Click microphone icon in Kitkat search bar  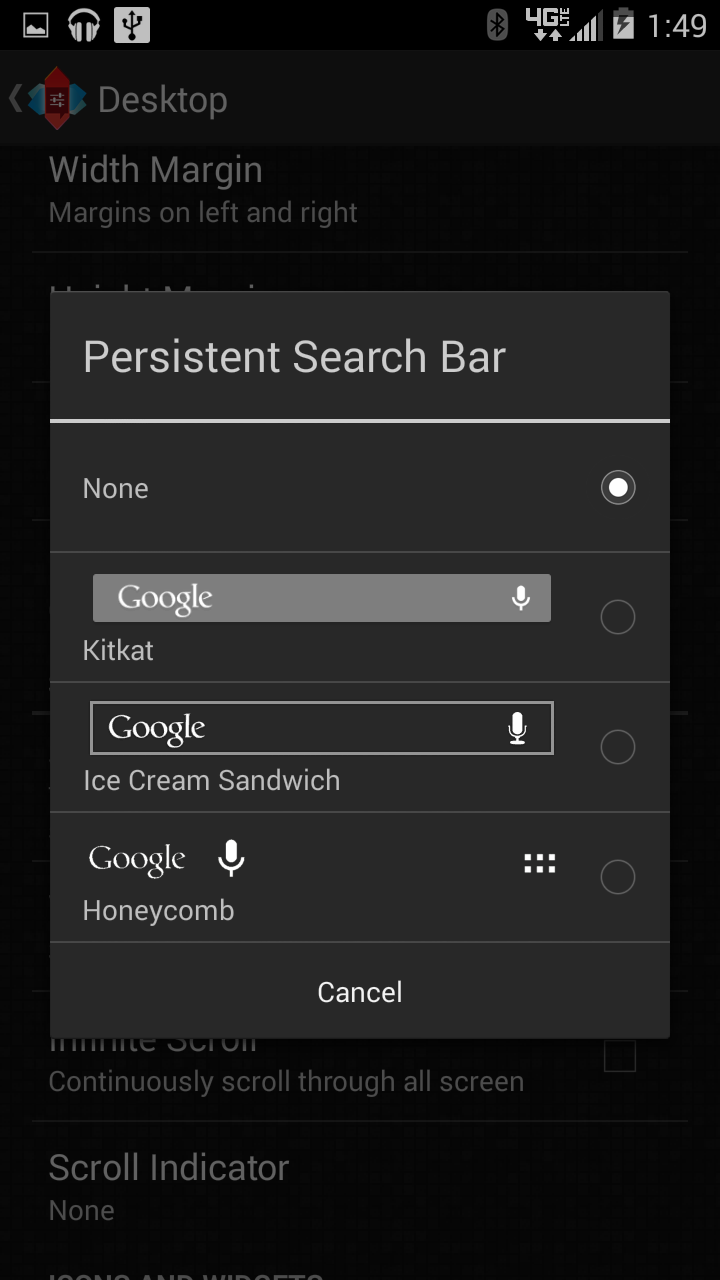point(520,598)
